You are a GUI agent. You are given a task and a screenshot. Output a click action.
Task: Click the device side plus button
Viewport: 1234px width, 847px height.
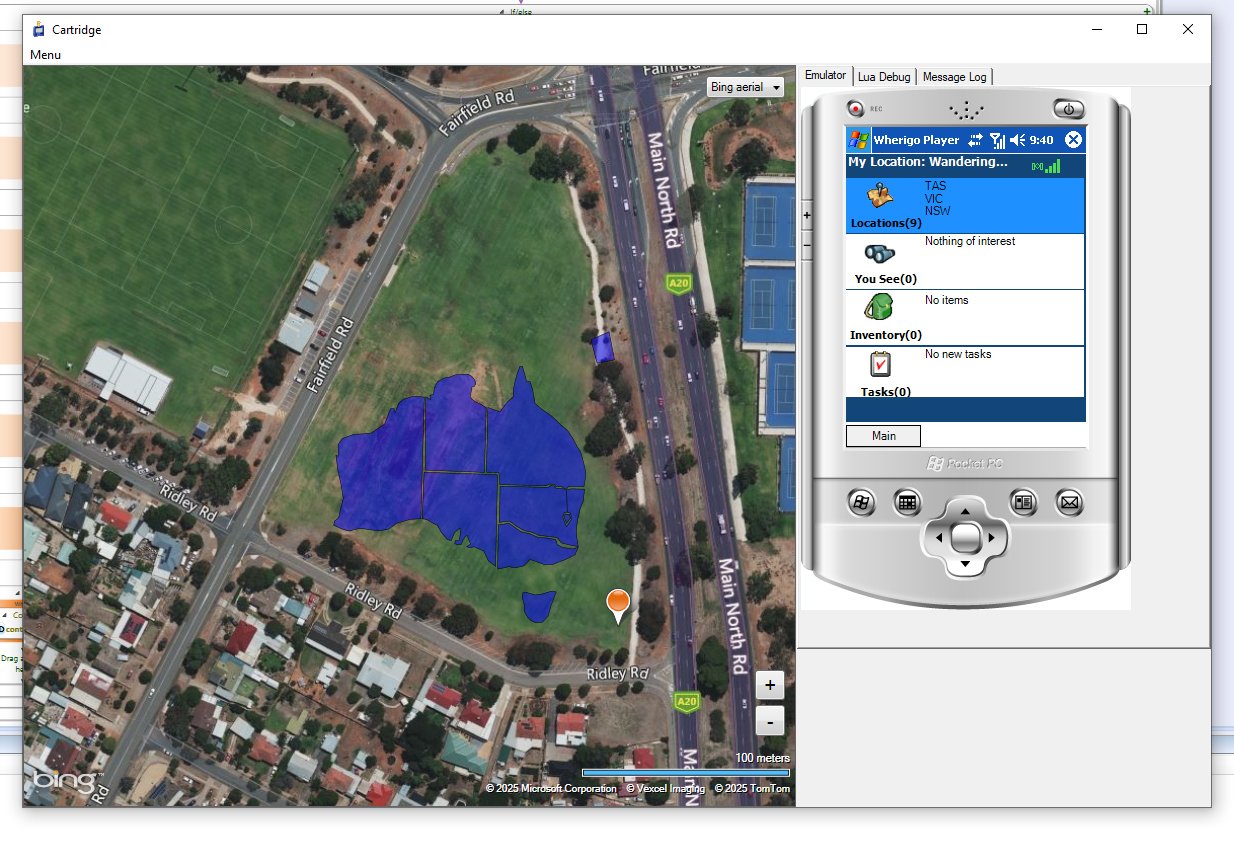pos(807,215)
